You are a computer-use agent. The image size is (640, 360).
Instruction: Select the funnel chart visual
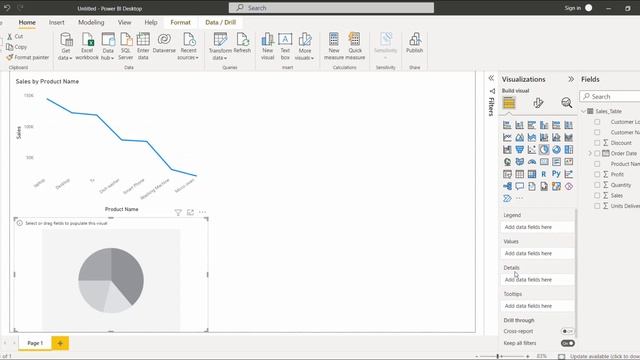519,150
